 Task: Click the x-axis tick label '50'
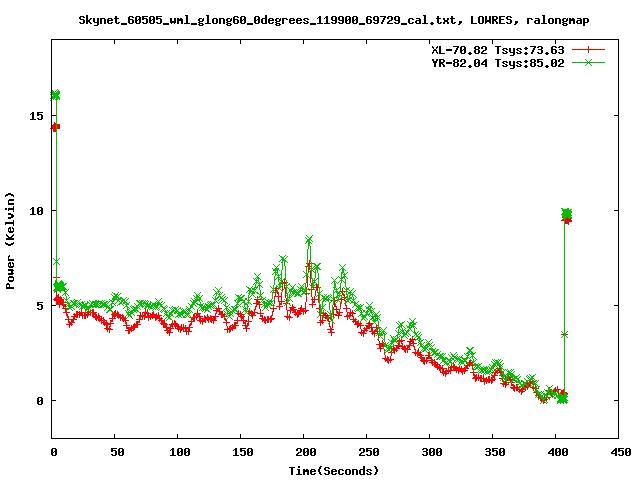(x=117, y=452)
